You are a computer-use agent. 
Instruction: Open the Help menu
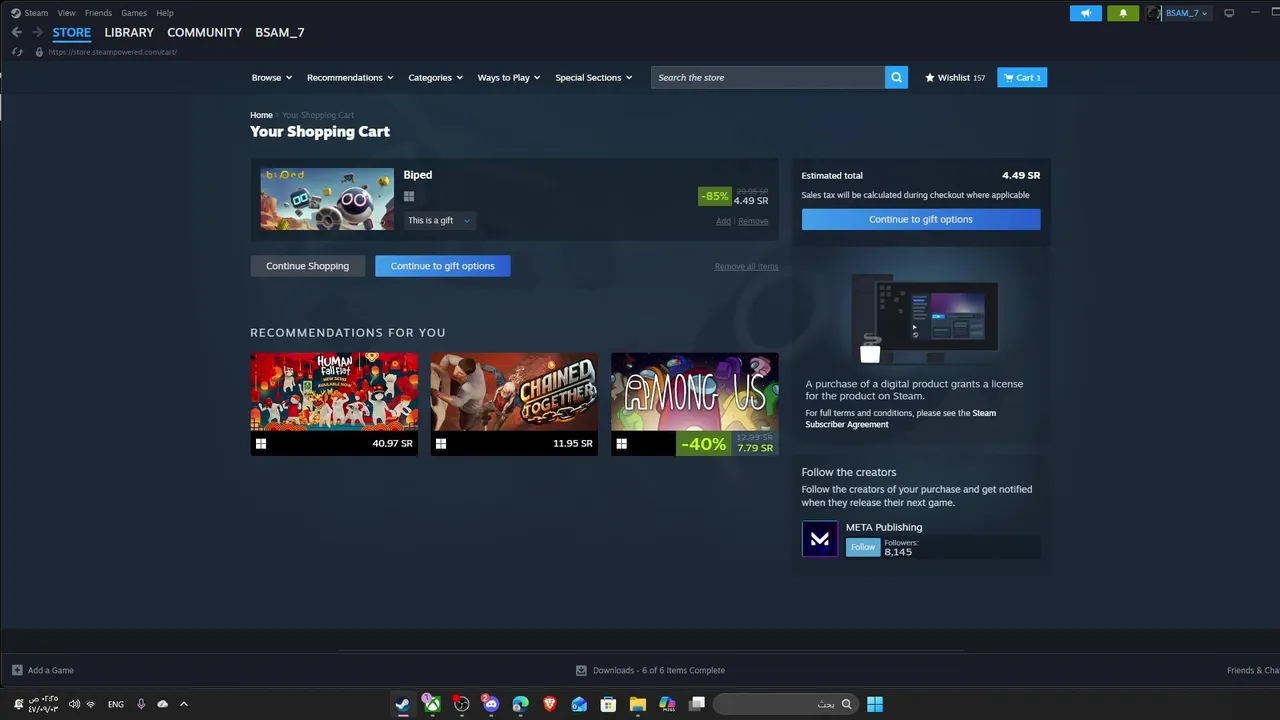tap(165, 13)
